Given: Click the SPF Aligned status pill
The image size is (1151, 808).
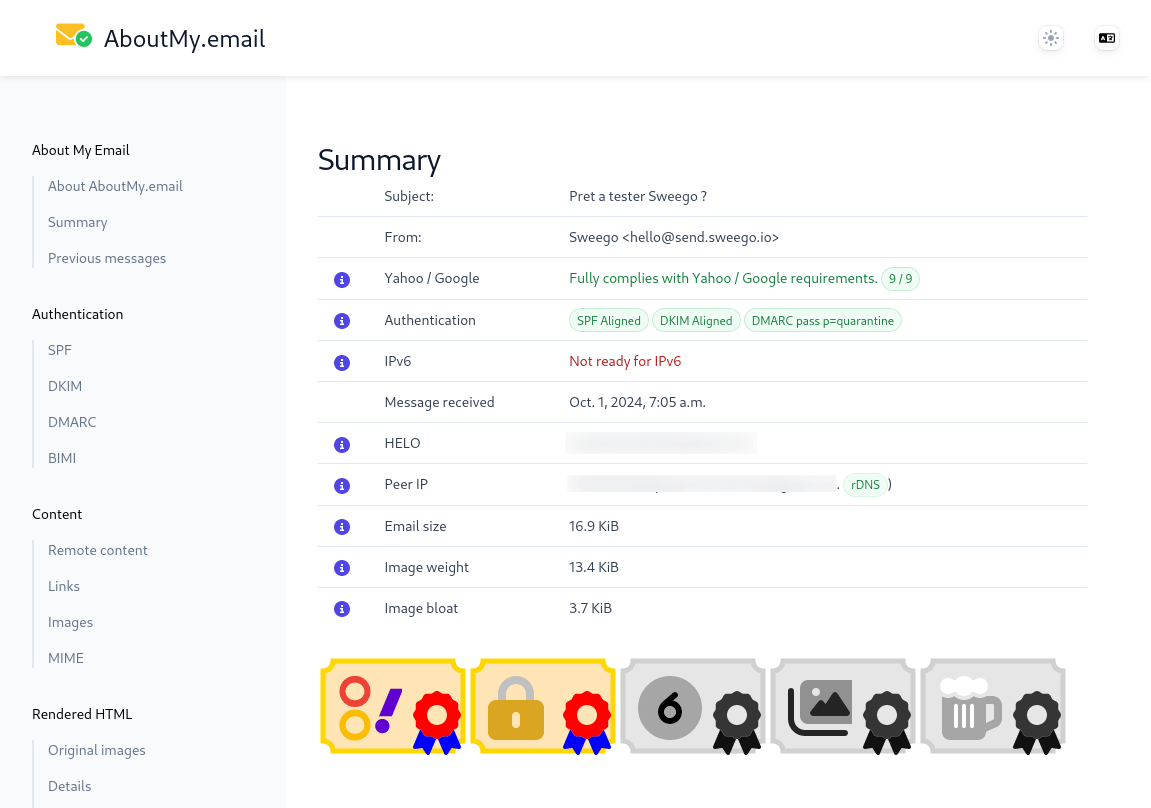Looking at the screenshot, I should pos(608,320).
